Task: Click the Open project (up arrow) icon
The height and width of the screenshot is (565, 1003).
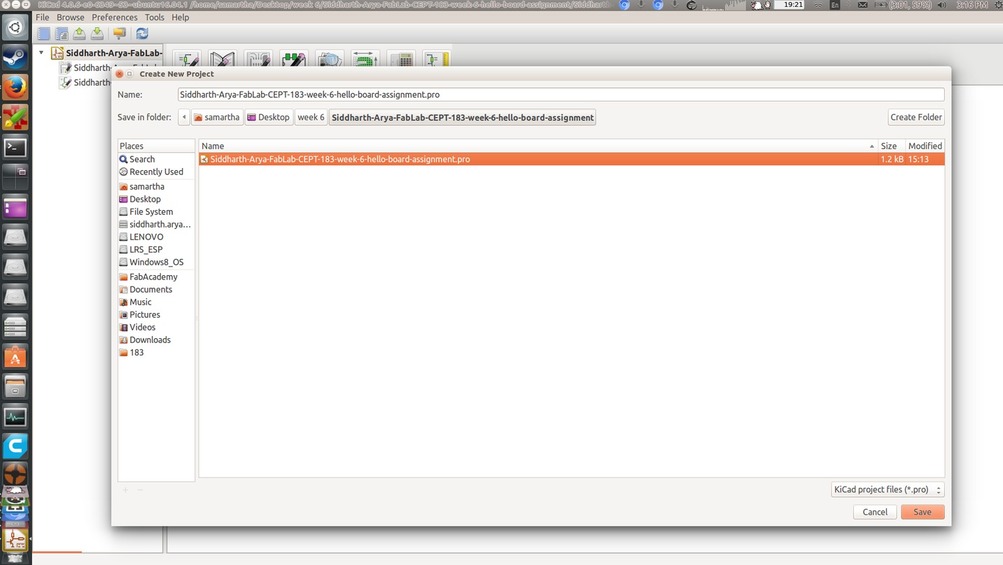Action: 79,33
